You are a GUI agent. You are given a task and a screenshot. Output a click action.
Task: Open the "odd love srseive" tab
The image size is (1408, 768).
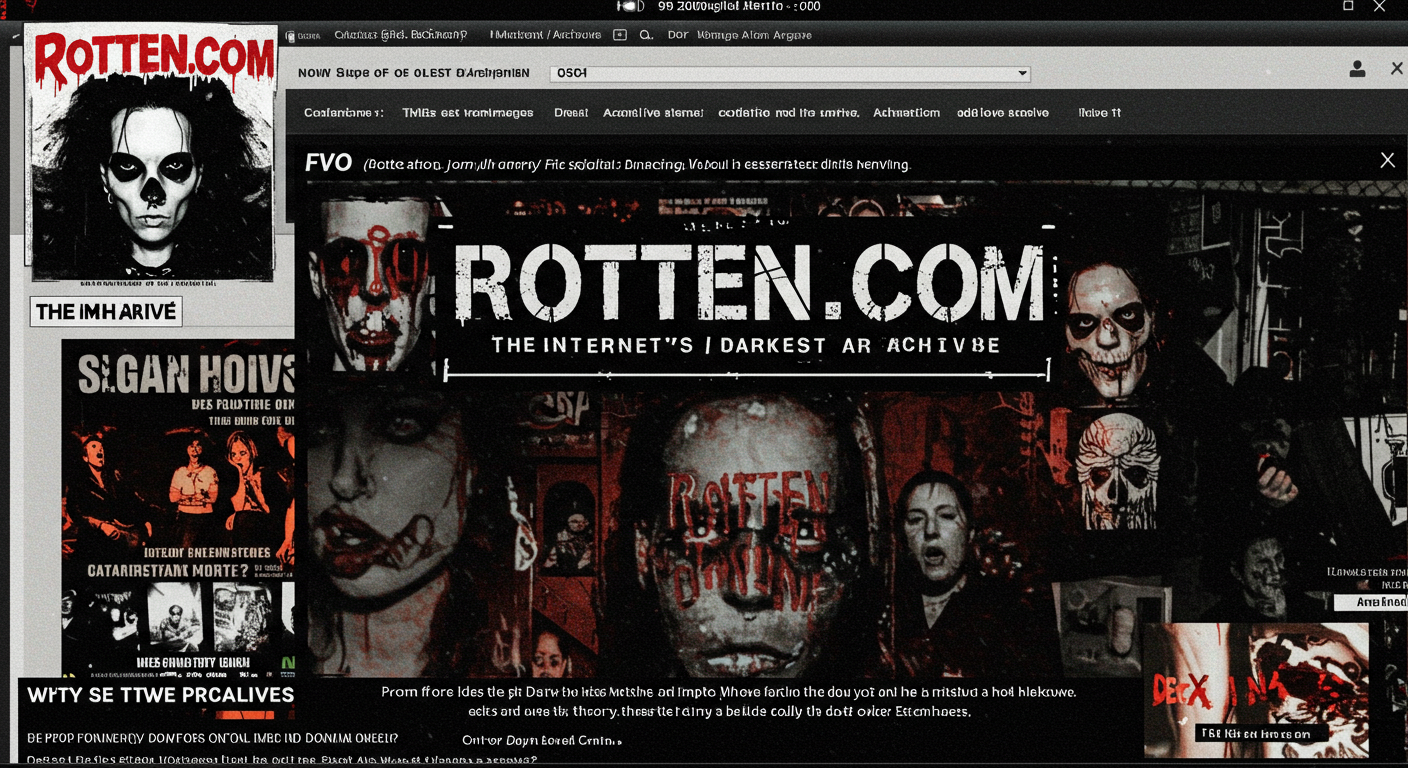click(x=1003, y=113)
